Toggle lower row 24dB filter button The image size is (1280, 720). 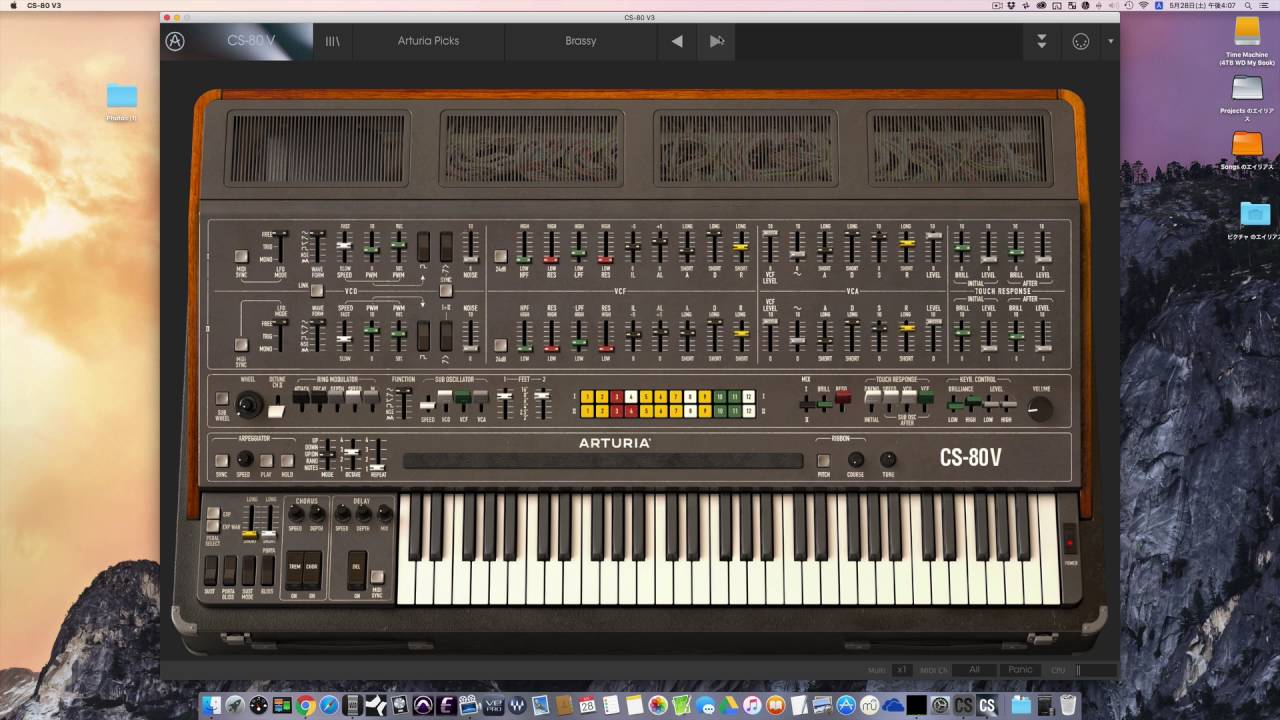click(x=500, y=345)
